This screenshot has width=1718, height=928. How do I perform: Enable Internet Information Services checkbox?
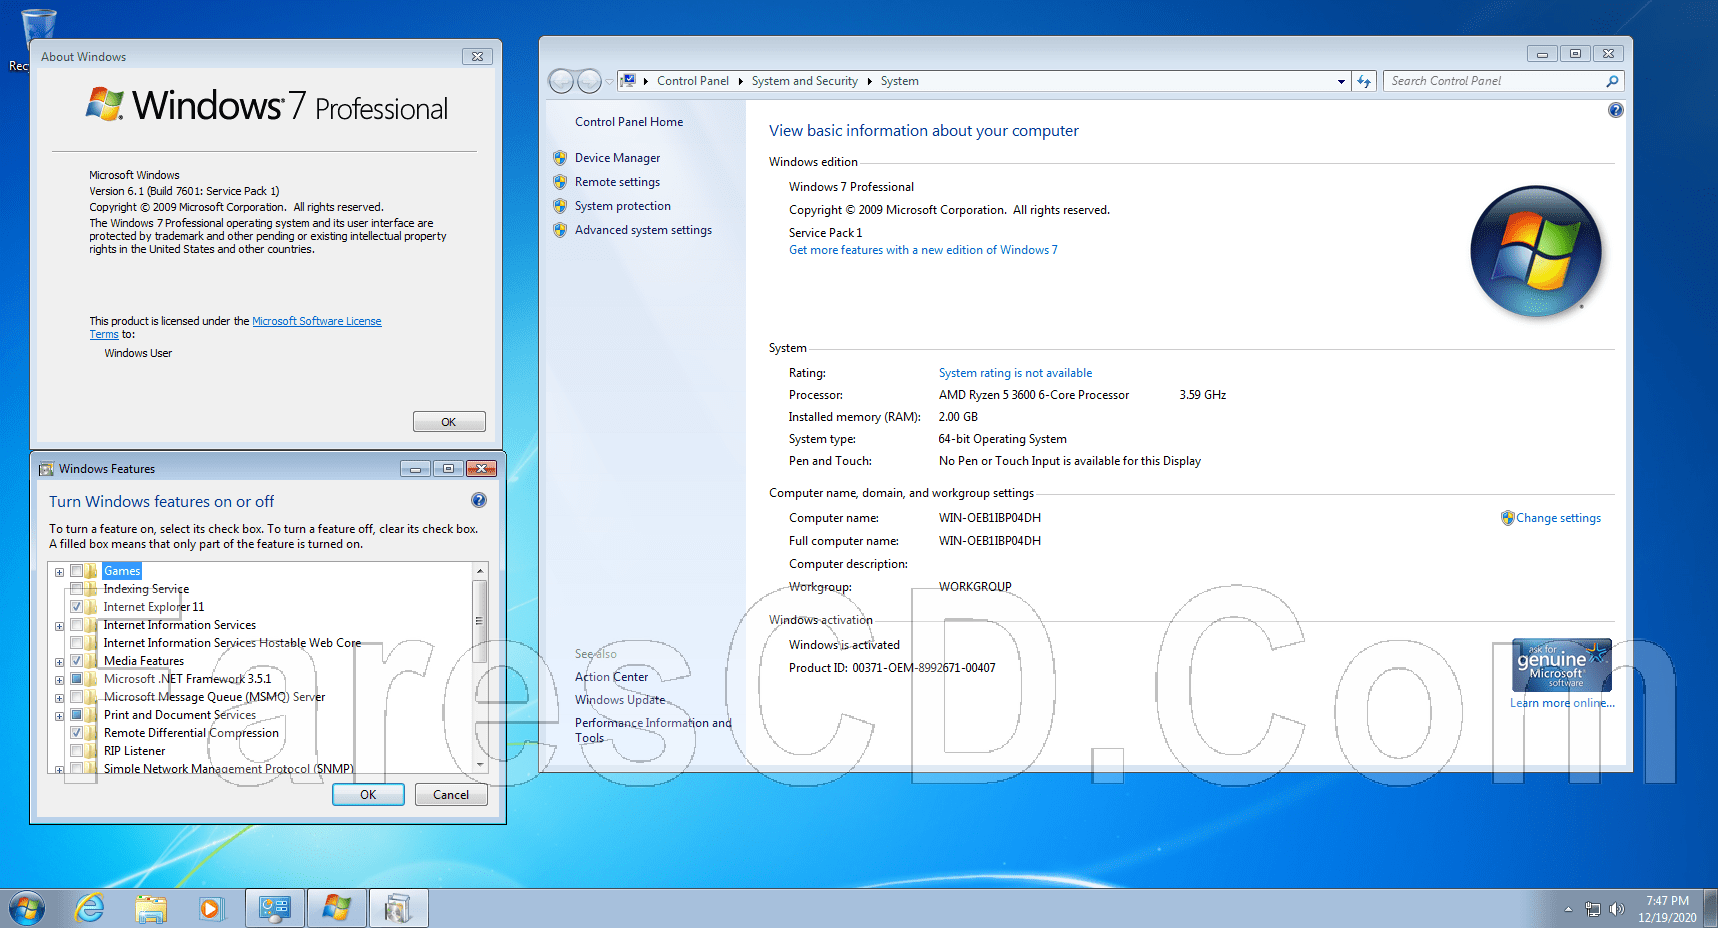[76, 625]
